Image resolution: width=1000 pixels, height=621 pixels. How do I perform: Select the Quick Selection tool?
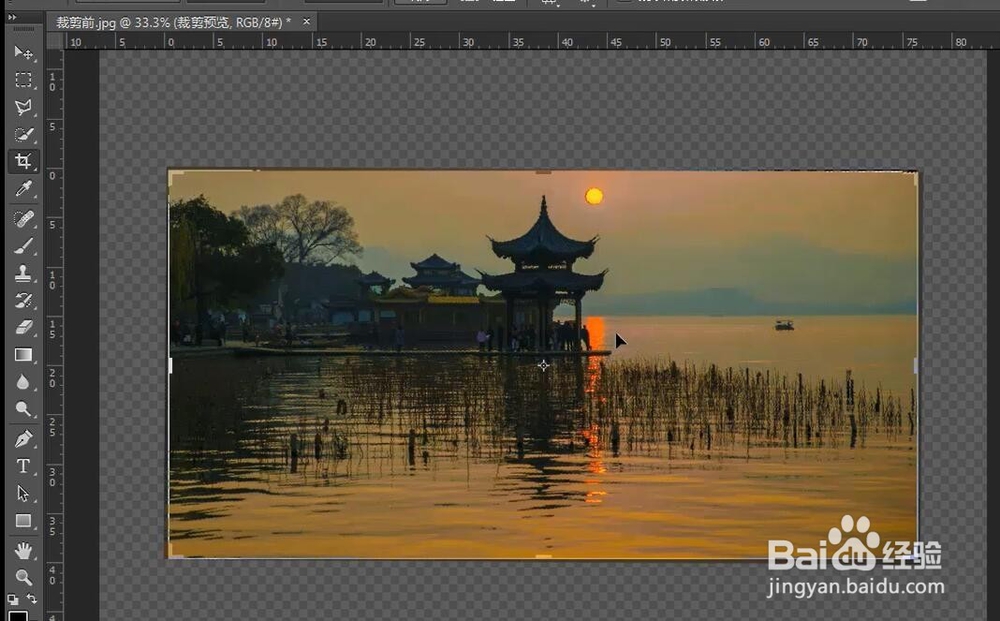[x=23, y=135]
